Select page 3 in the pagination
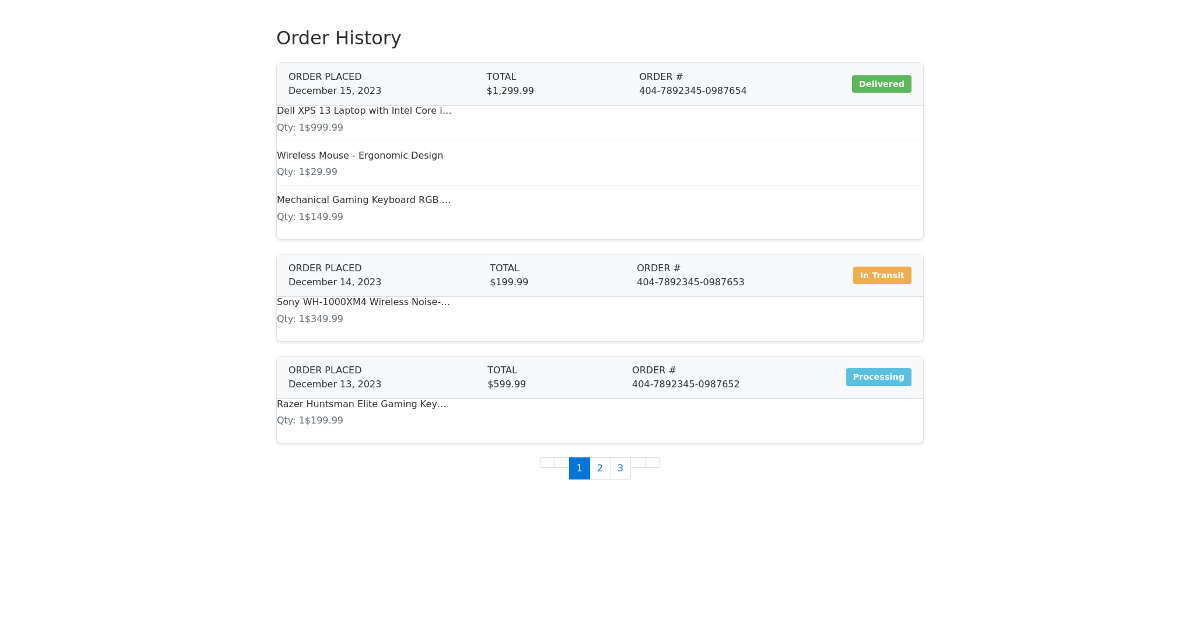Screen dimensions: 1200x630 pos(620,468)
